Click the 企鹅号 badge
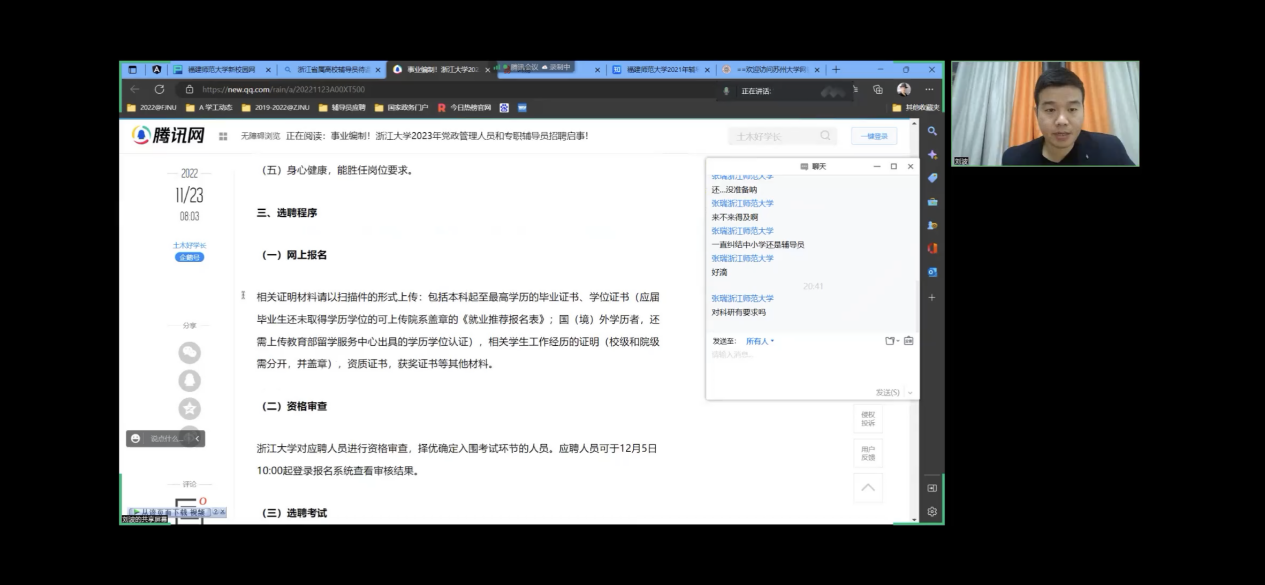The width and height of the screenshot is (1265, 585). pyautogui.click(x=189, y=257)
